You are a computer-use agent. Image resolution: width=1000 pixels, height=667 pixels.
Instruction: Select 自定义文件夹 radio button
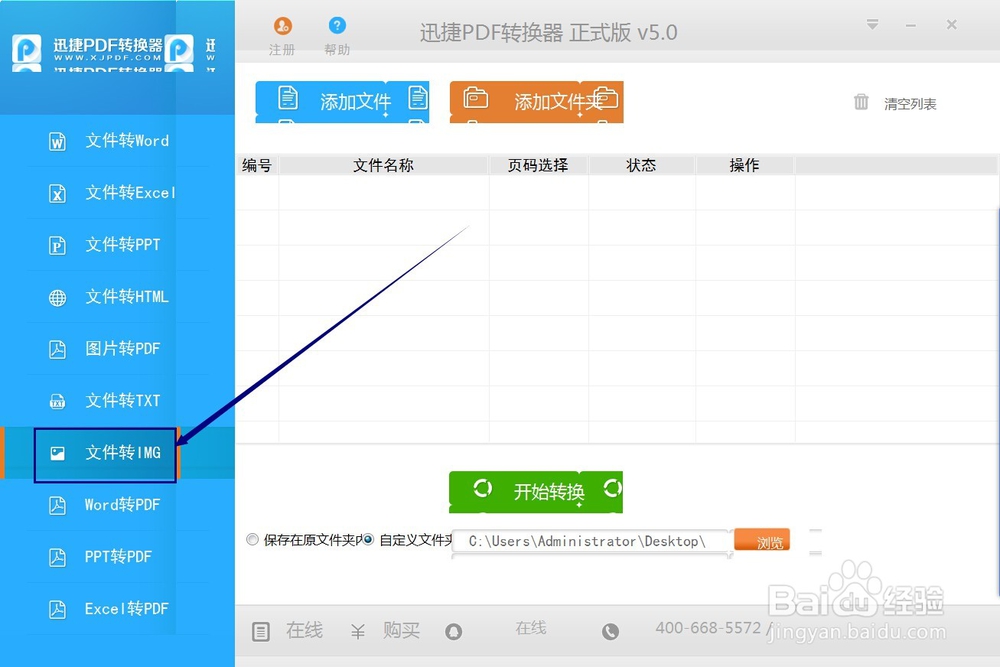(x=368, y=539)
